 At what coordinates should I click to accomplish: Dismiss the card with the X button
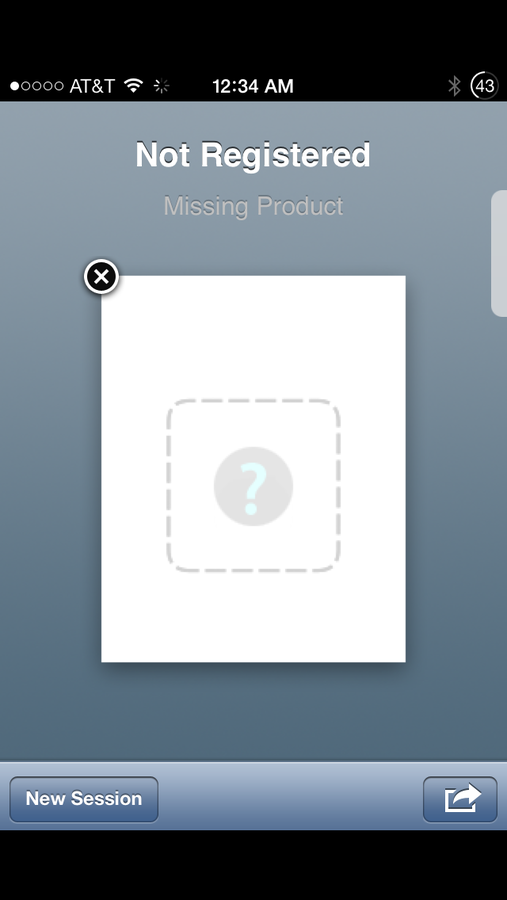[x=101, y=277]
